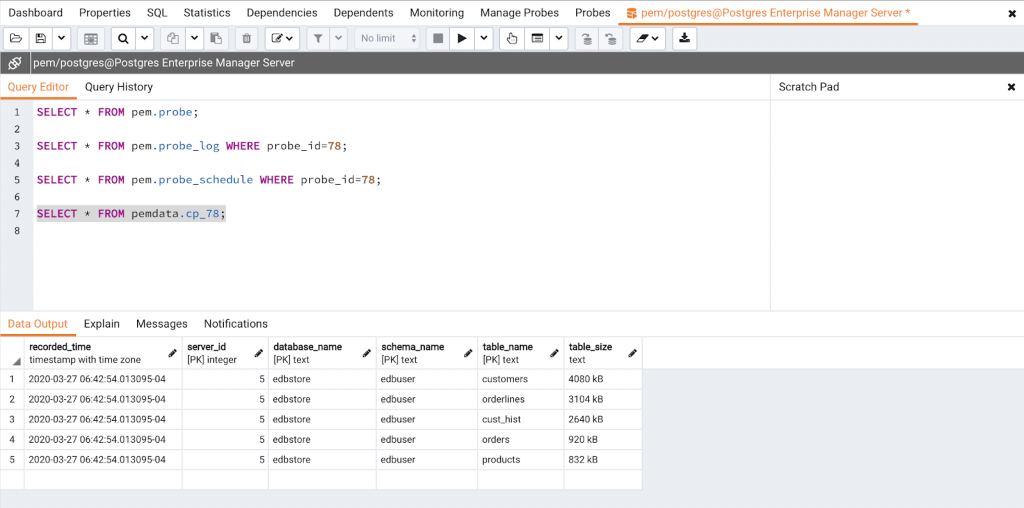Open the No limit rows dropdown
This screenshot has height=508, width=1024.
[389, 38]
